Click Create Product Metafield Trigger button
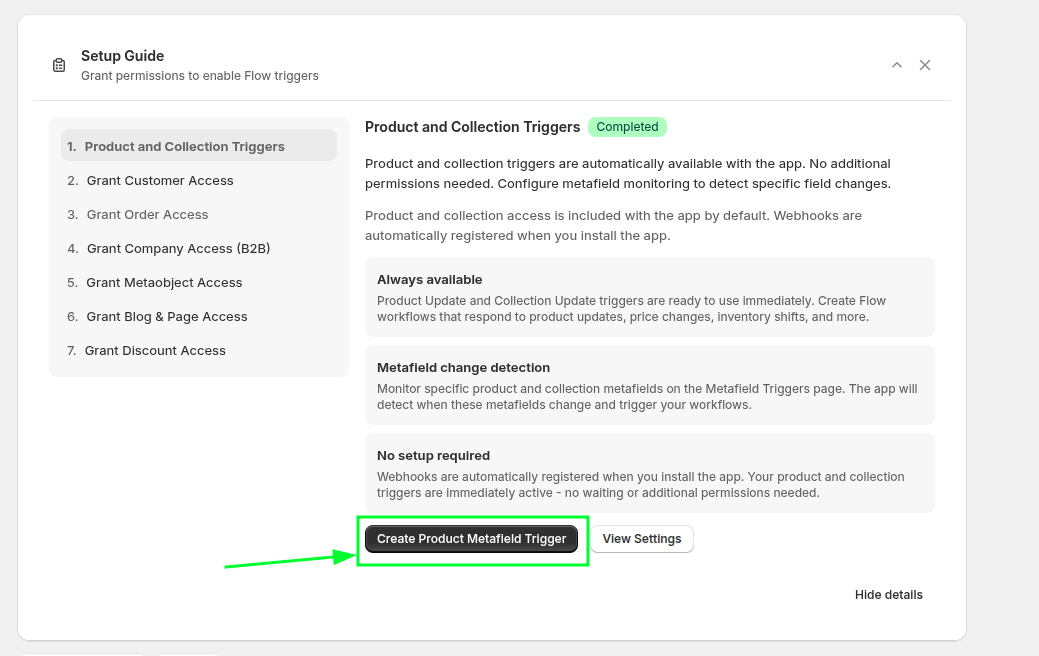The height and width of the screenshot is (656, 1039). click(x=471, y=539)
